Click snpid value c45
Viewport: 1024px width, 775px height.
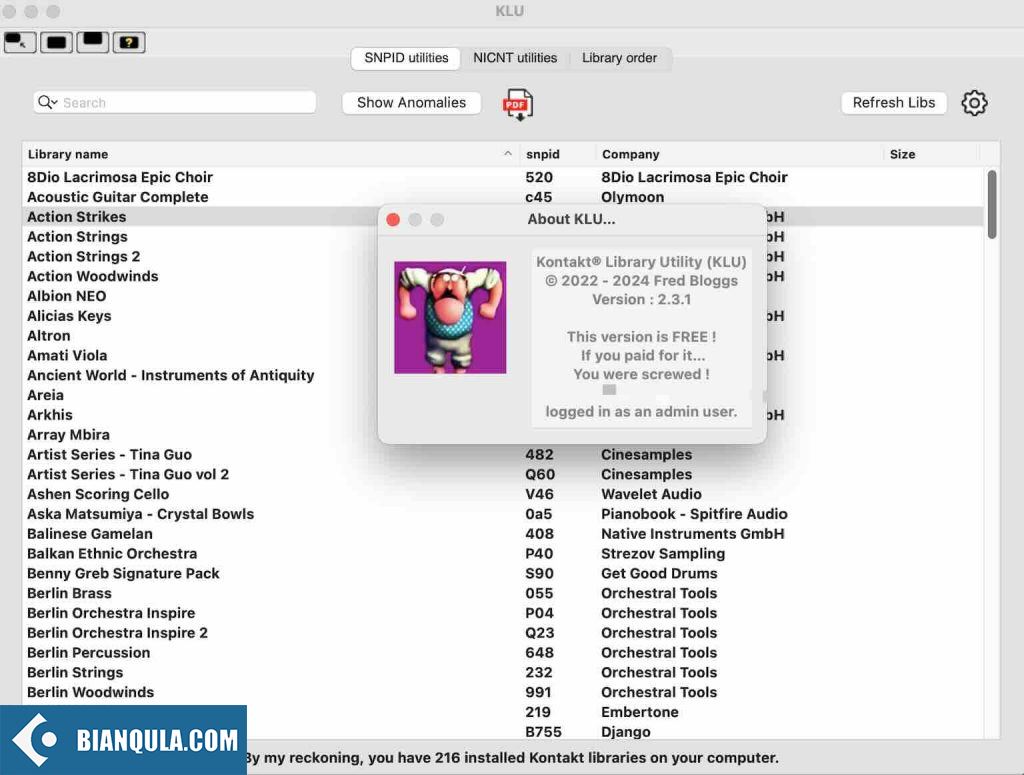point(539,197)
